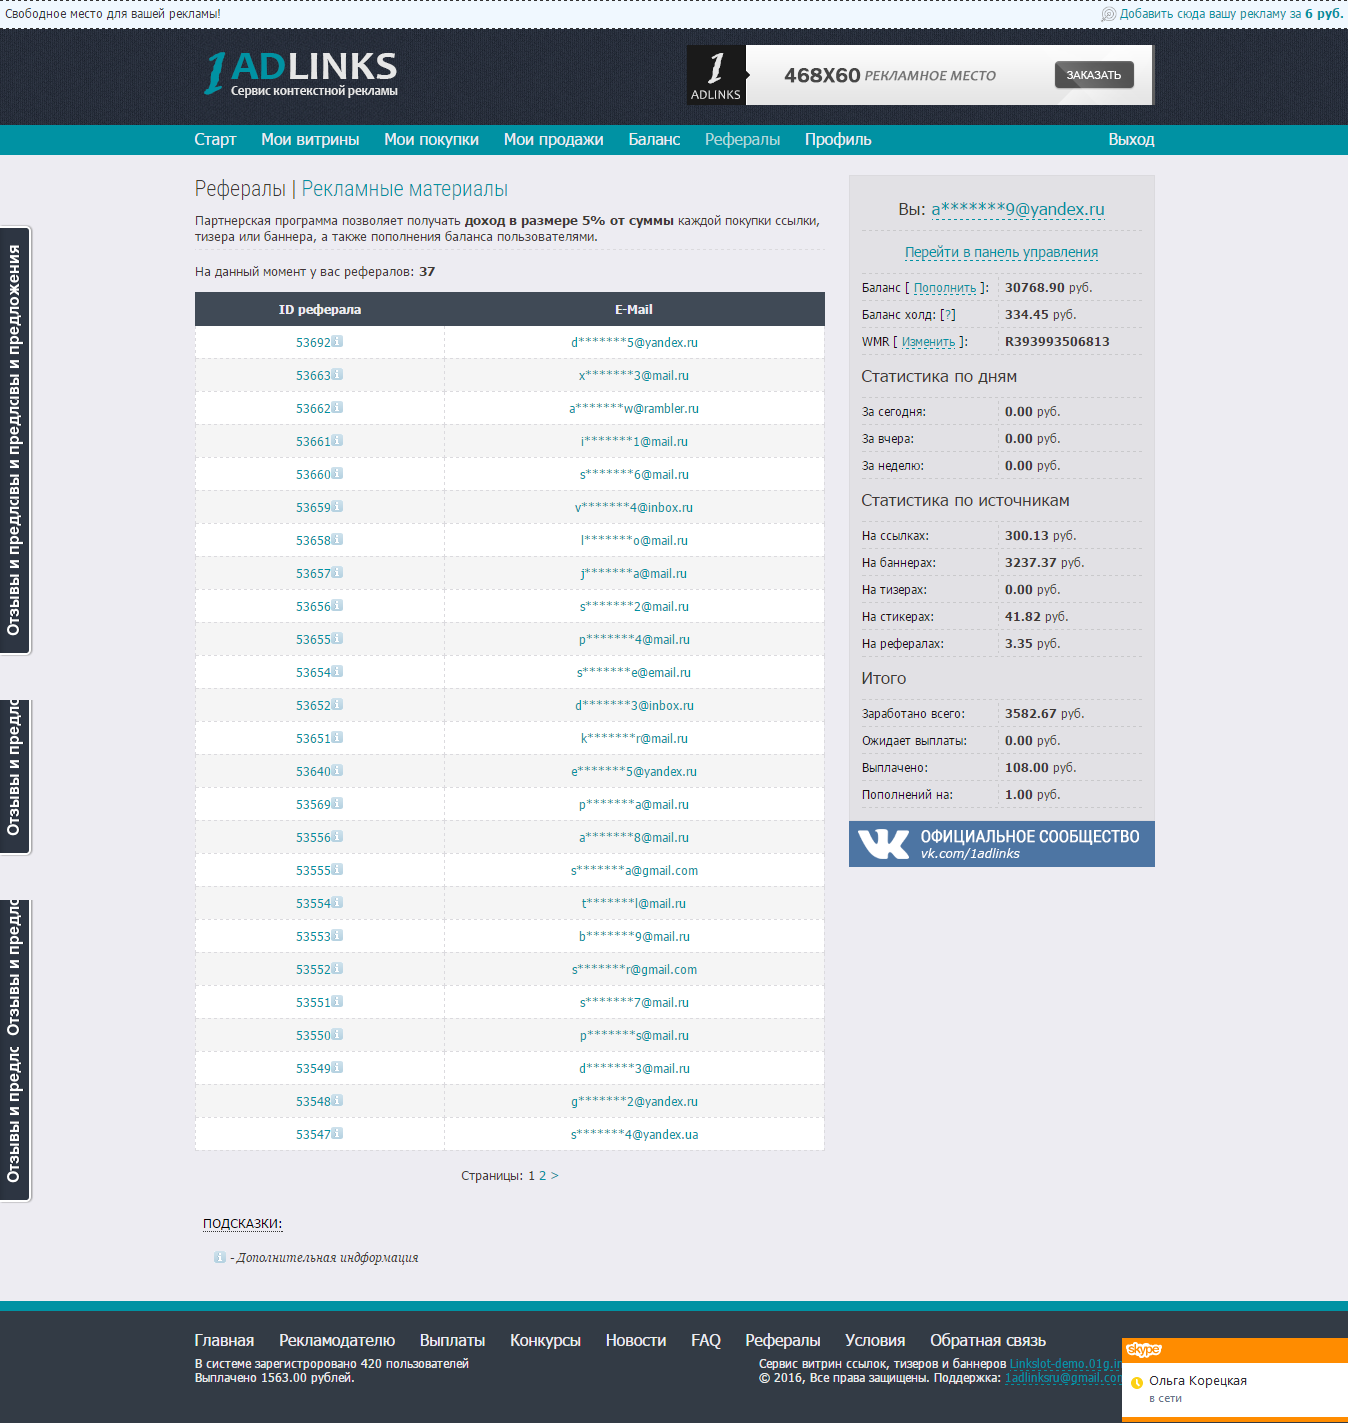Click the Skype icon in chat widget
This screenshot has width=1348, height=1423.
(1143, 1350)
